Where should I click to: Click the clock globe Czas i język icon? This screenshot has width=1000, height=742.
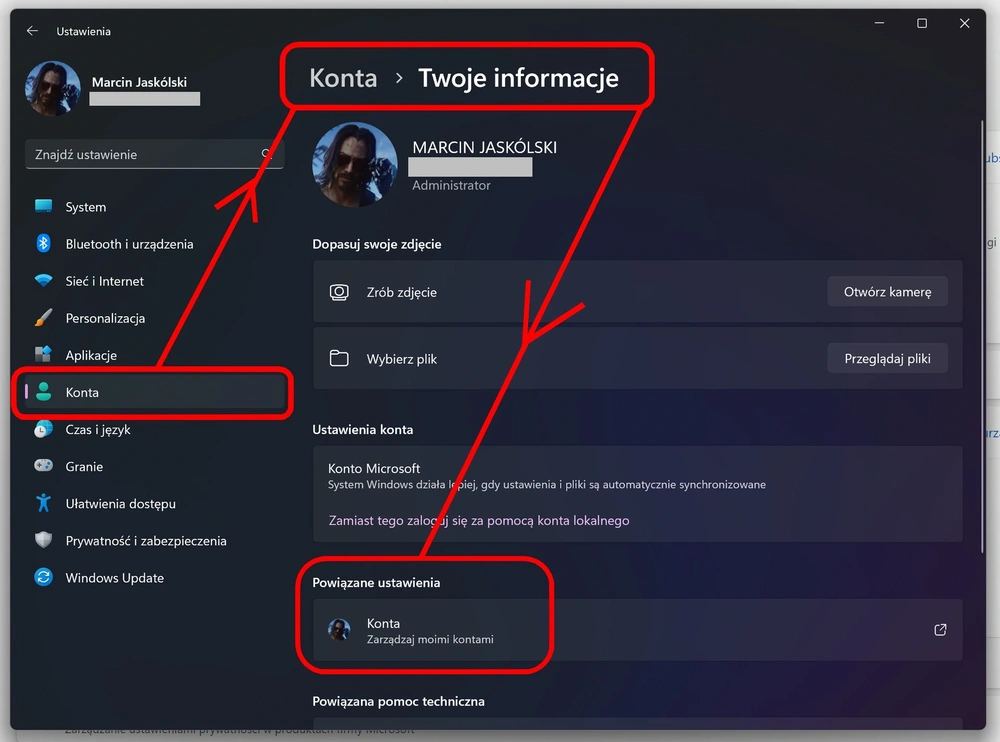point(43,429)
